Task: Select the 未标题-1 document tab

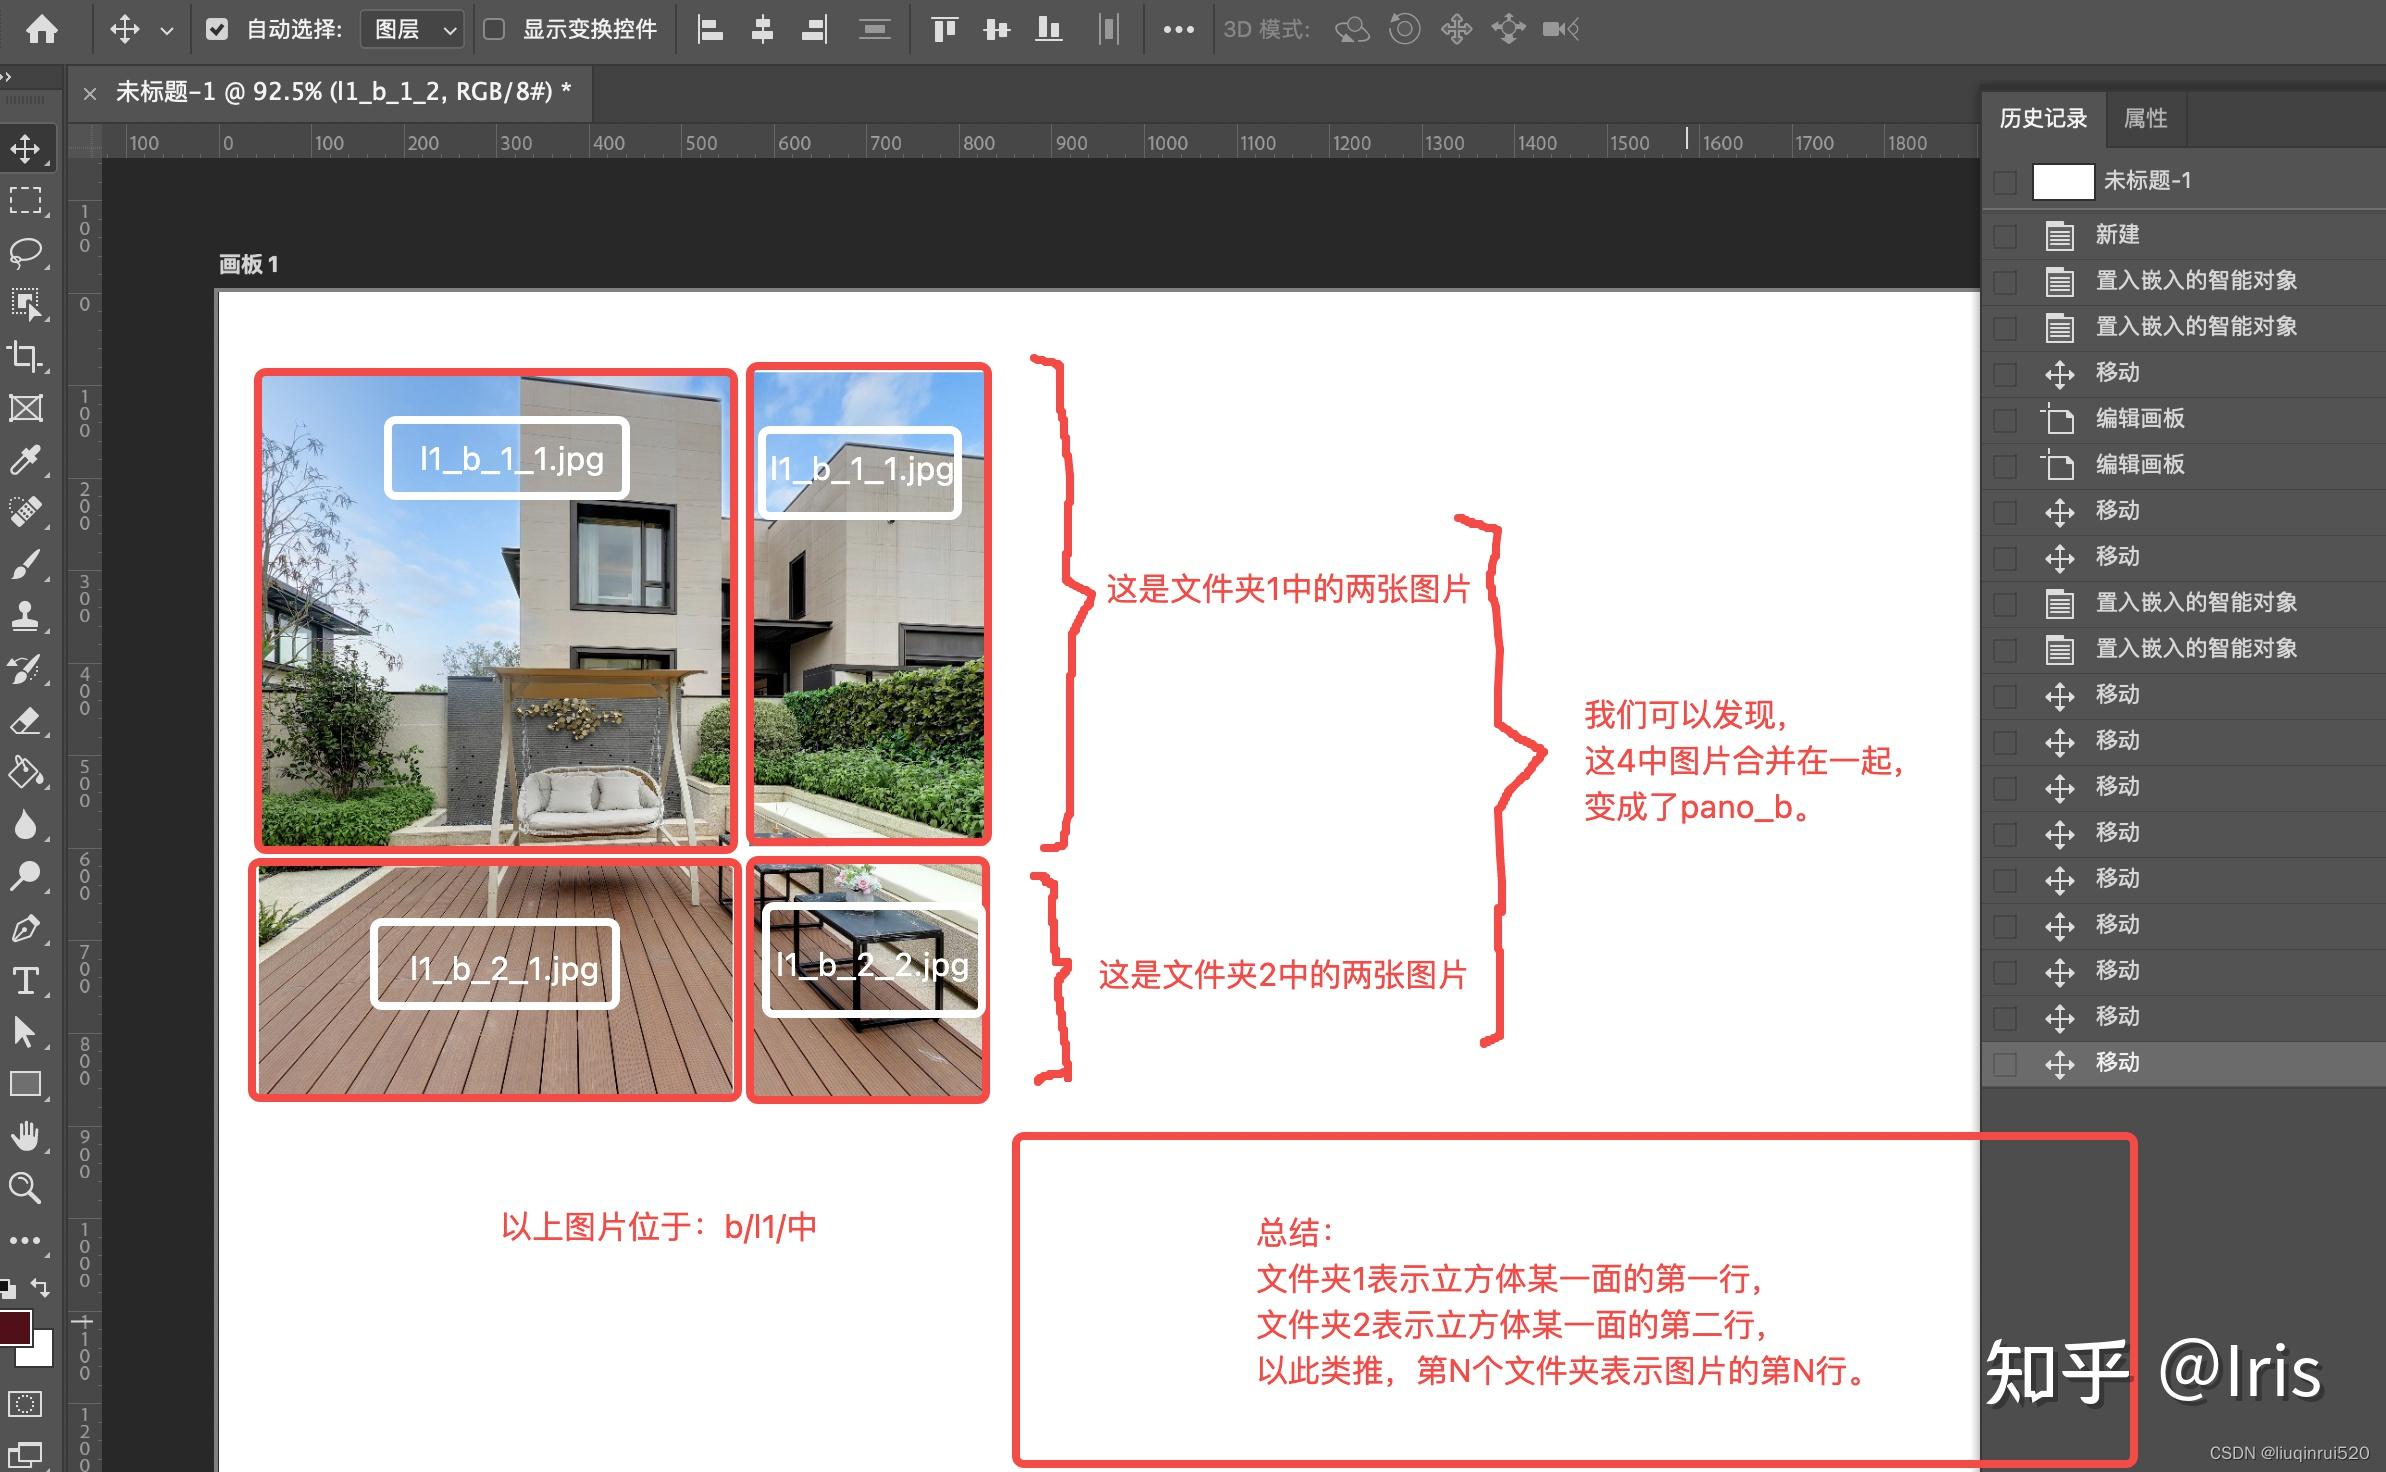Action: (330, 91)
